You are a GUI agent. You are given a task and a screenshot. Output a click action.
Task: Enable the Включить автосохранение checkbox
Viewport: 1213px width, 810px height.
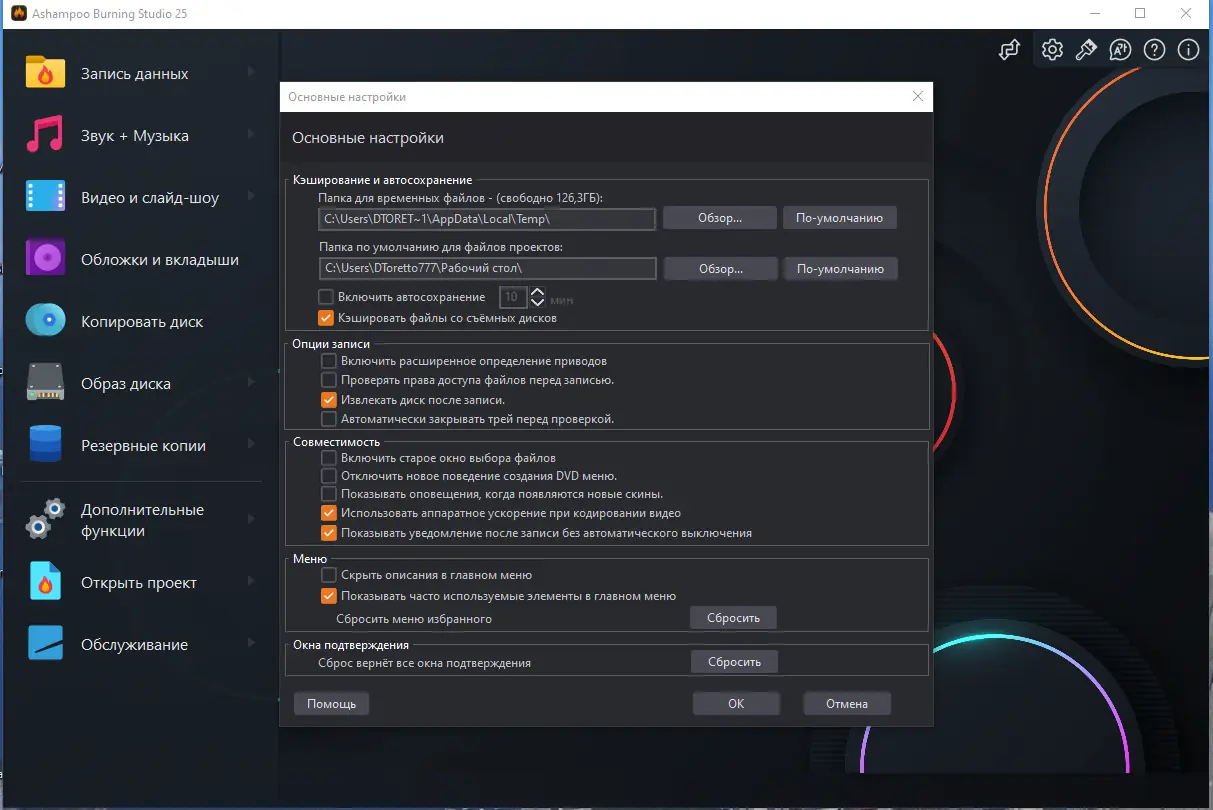(325, 297)
